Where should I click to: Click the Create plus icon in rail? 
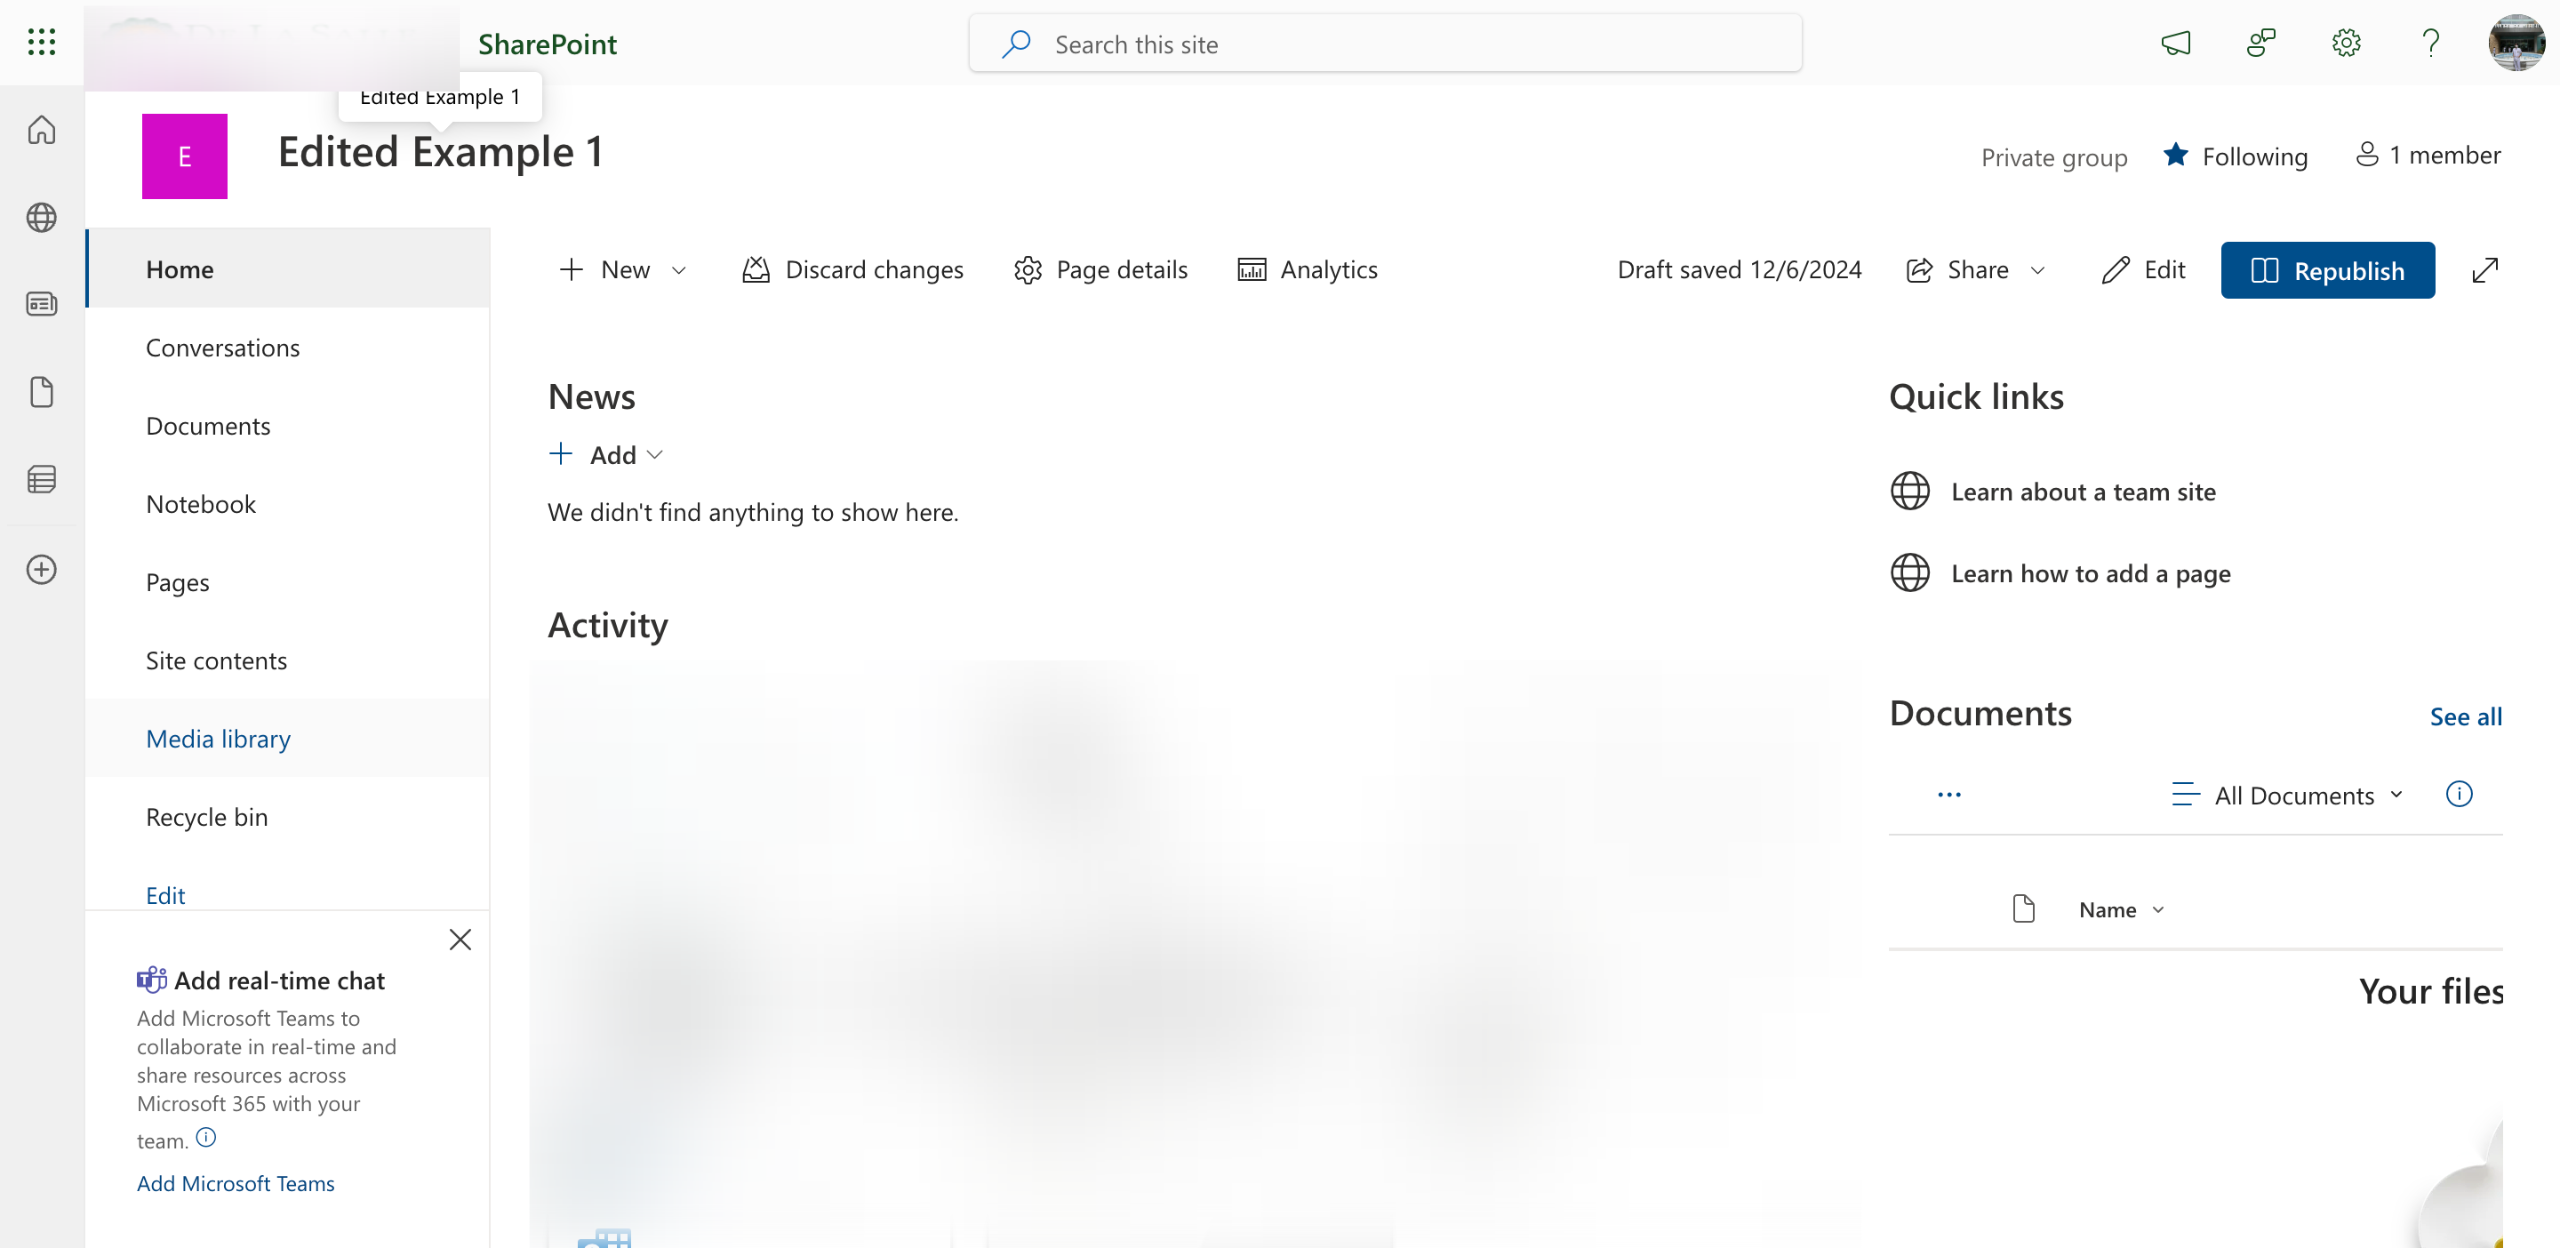point(41,570)
